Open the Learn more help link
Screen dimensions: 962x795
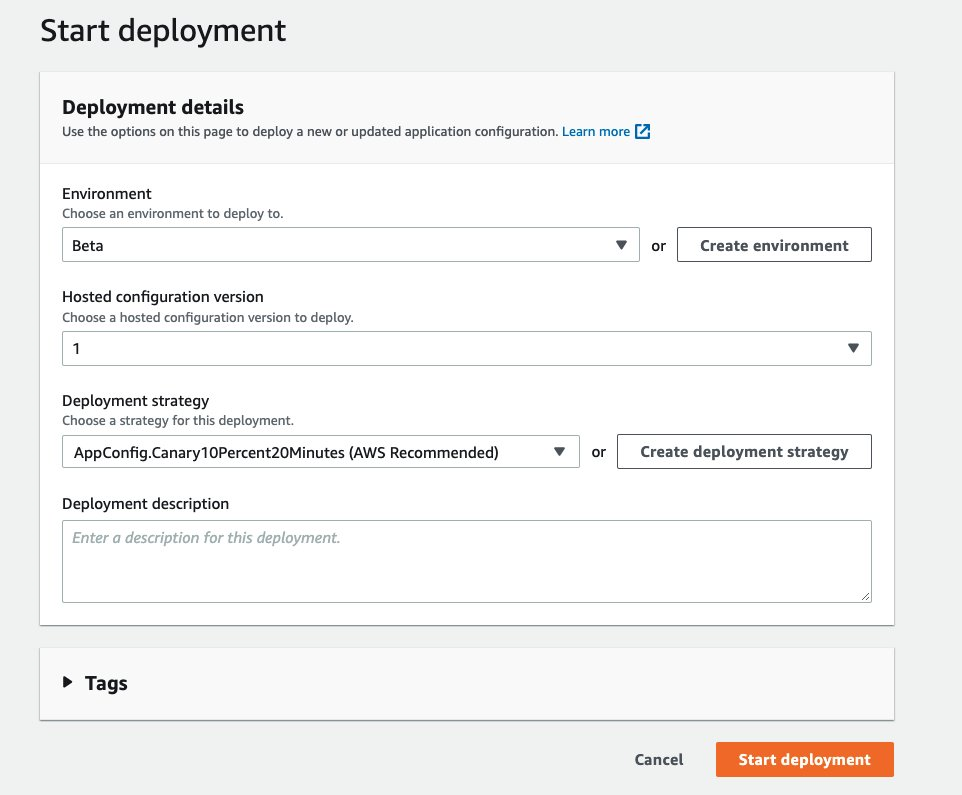pos(597,131)
